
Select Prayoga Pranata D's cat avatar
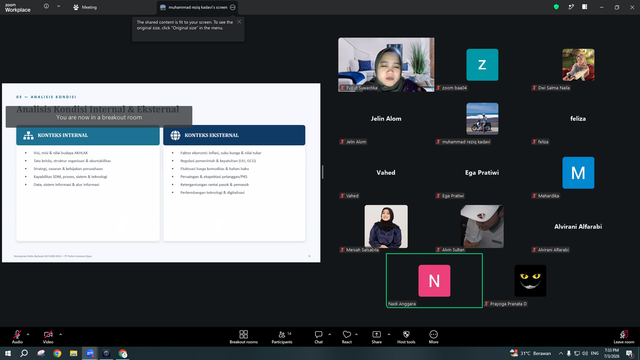[x=530, y=280]
